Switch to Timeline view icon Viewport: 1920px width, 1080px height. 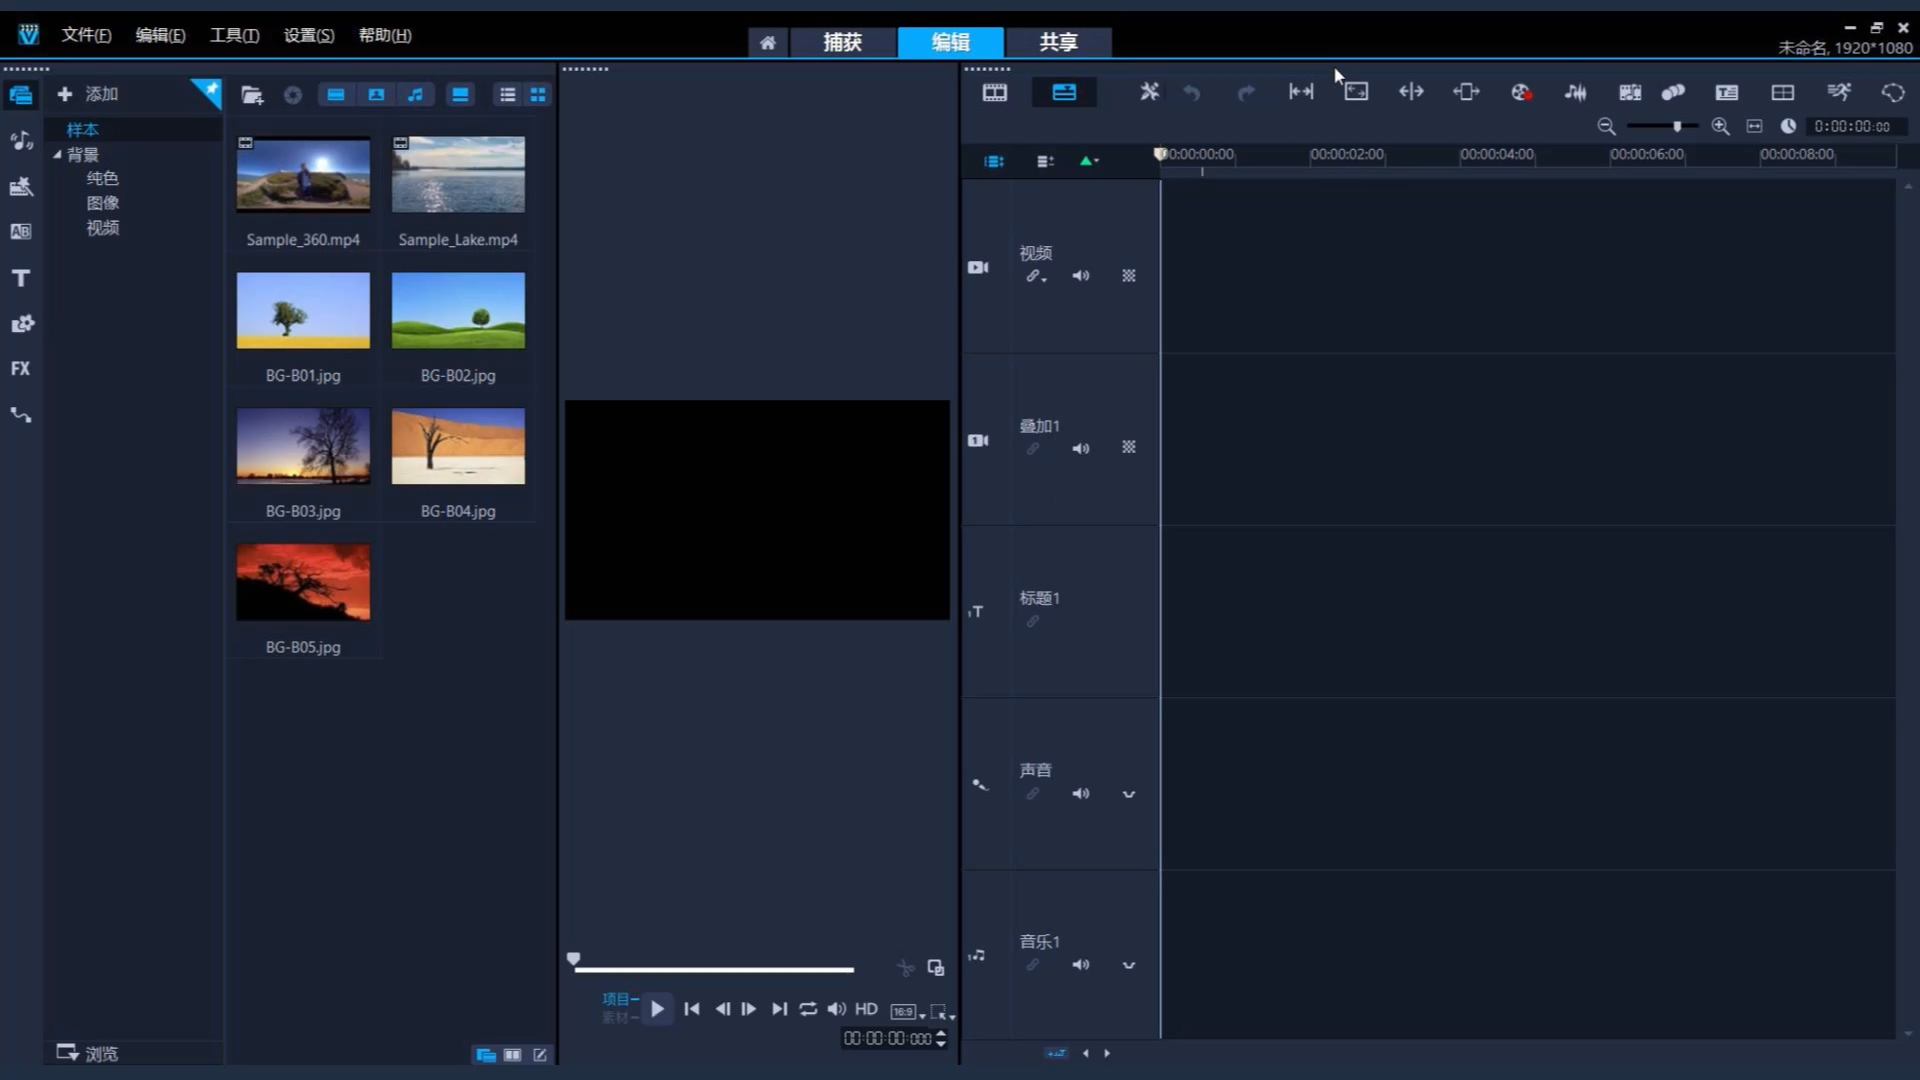[1064, 93]
